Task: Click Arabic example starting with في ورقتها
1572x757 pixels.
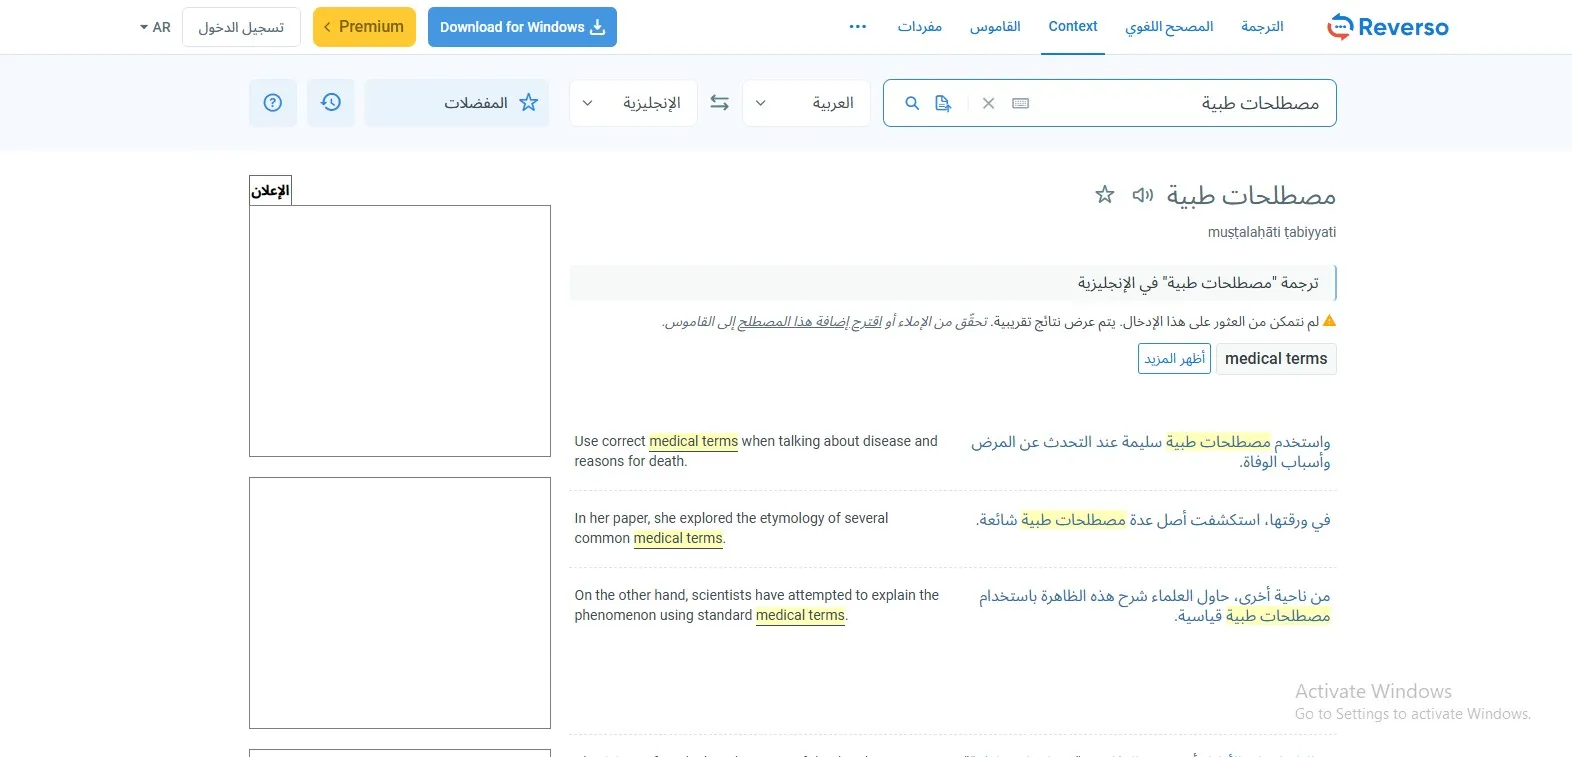Action: click(x=1153, y=520)
